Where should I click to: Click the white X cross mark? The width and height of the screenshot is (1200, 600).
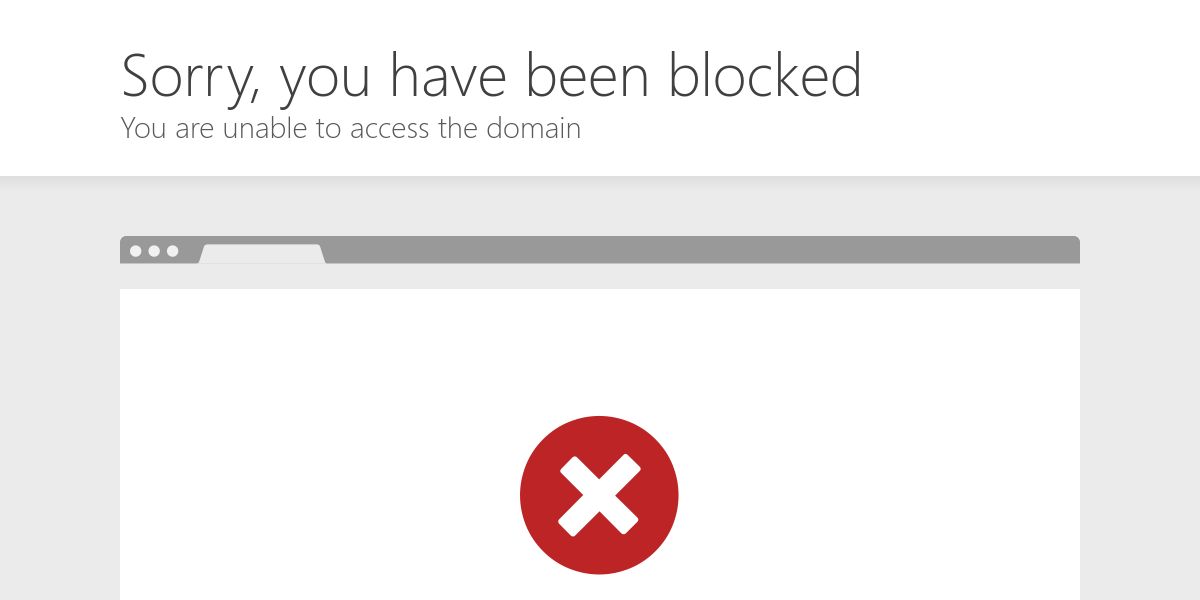click(x=599, y=495)
